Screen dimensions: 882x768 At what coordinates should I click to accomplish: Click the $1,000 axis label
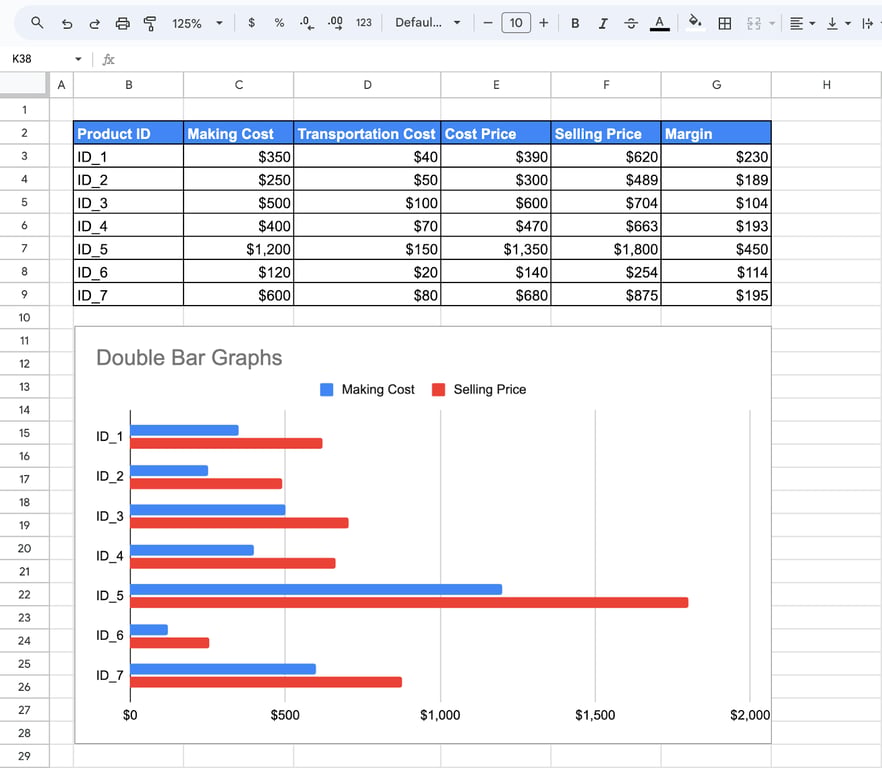coord(440,715)
